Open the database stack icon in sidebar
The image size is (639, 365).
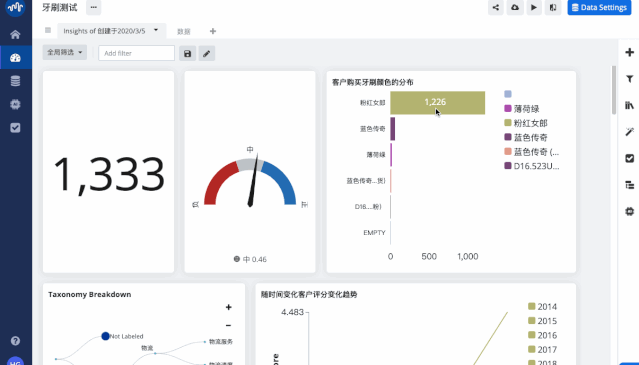click(x=15, y=81)
